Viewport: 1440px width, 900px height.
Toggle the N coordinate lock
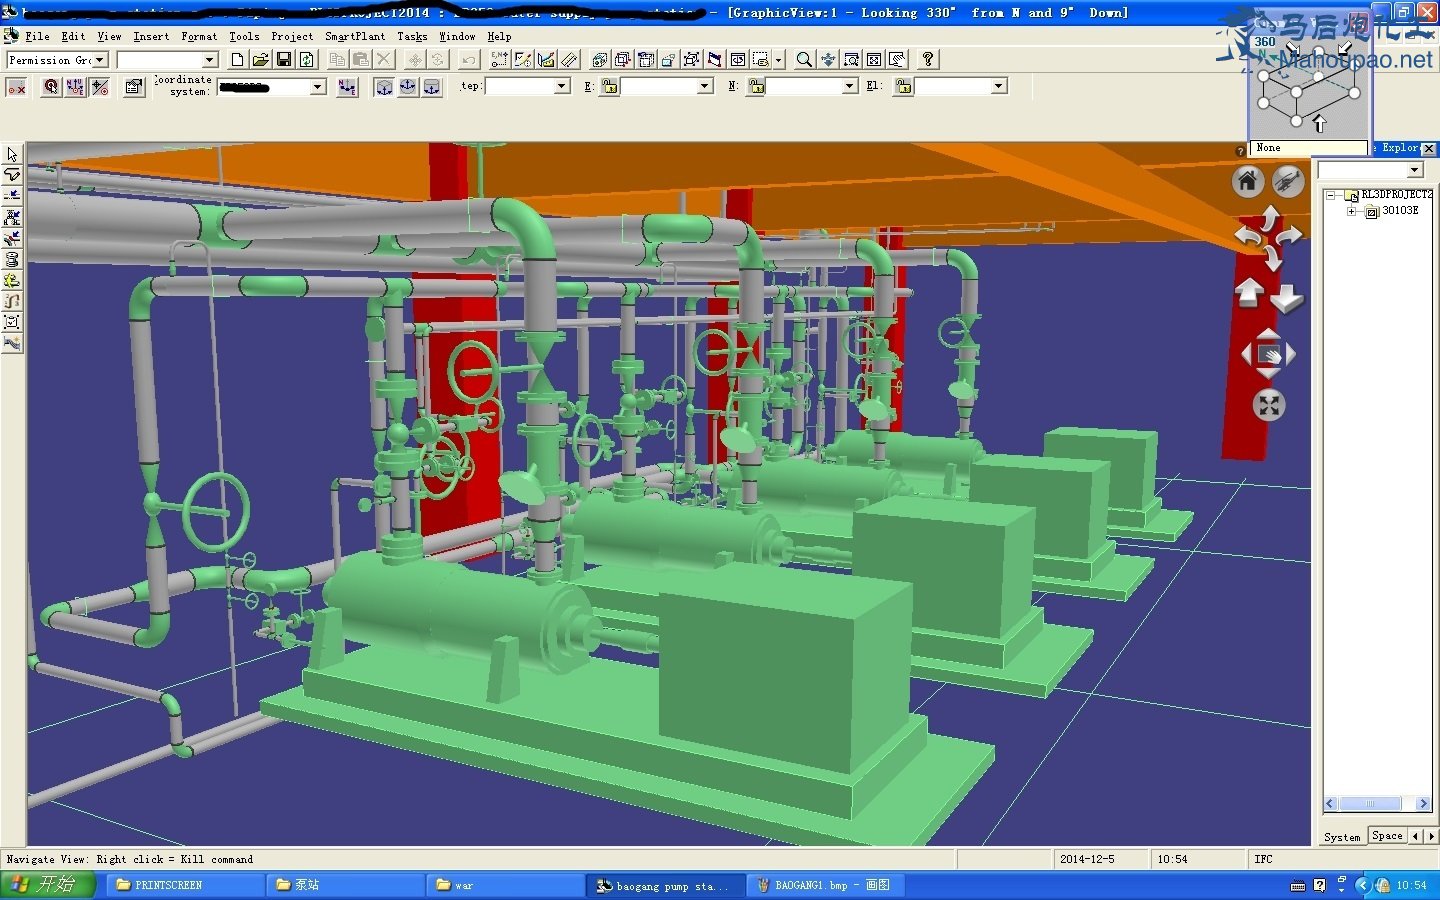tap(757, 87)
